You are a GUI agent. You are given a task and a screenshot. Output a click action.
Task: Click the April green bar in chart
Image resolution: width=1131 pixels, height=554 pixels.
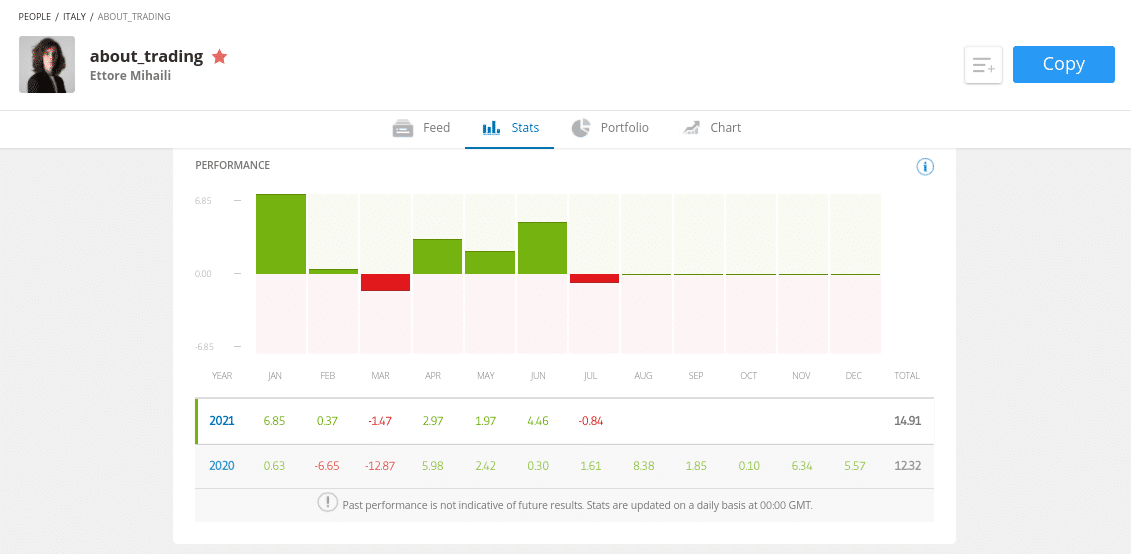click(437, 257)
